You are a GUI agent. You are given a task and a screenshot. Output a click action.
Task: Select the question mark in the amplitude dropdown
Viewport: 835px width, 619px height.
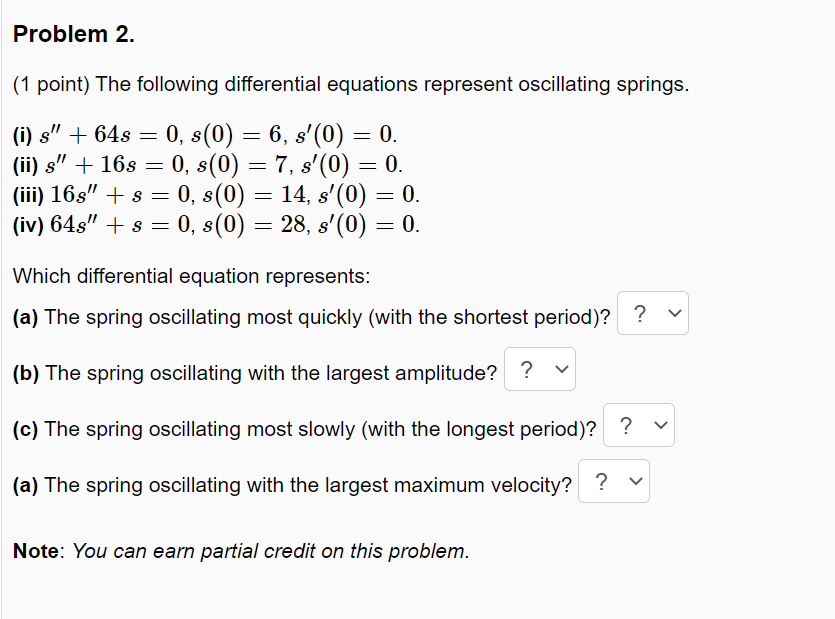(x=527, y=369)
